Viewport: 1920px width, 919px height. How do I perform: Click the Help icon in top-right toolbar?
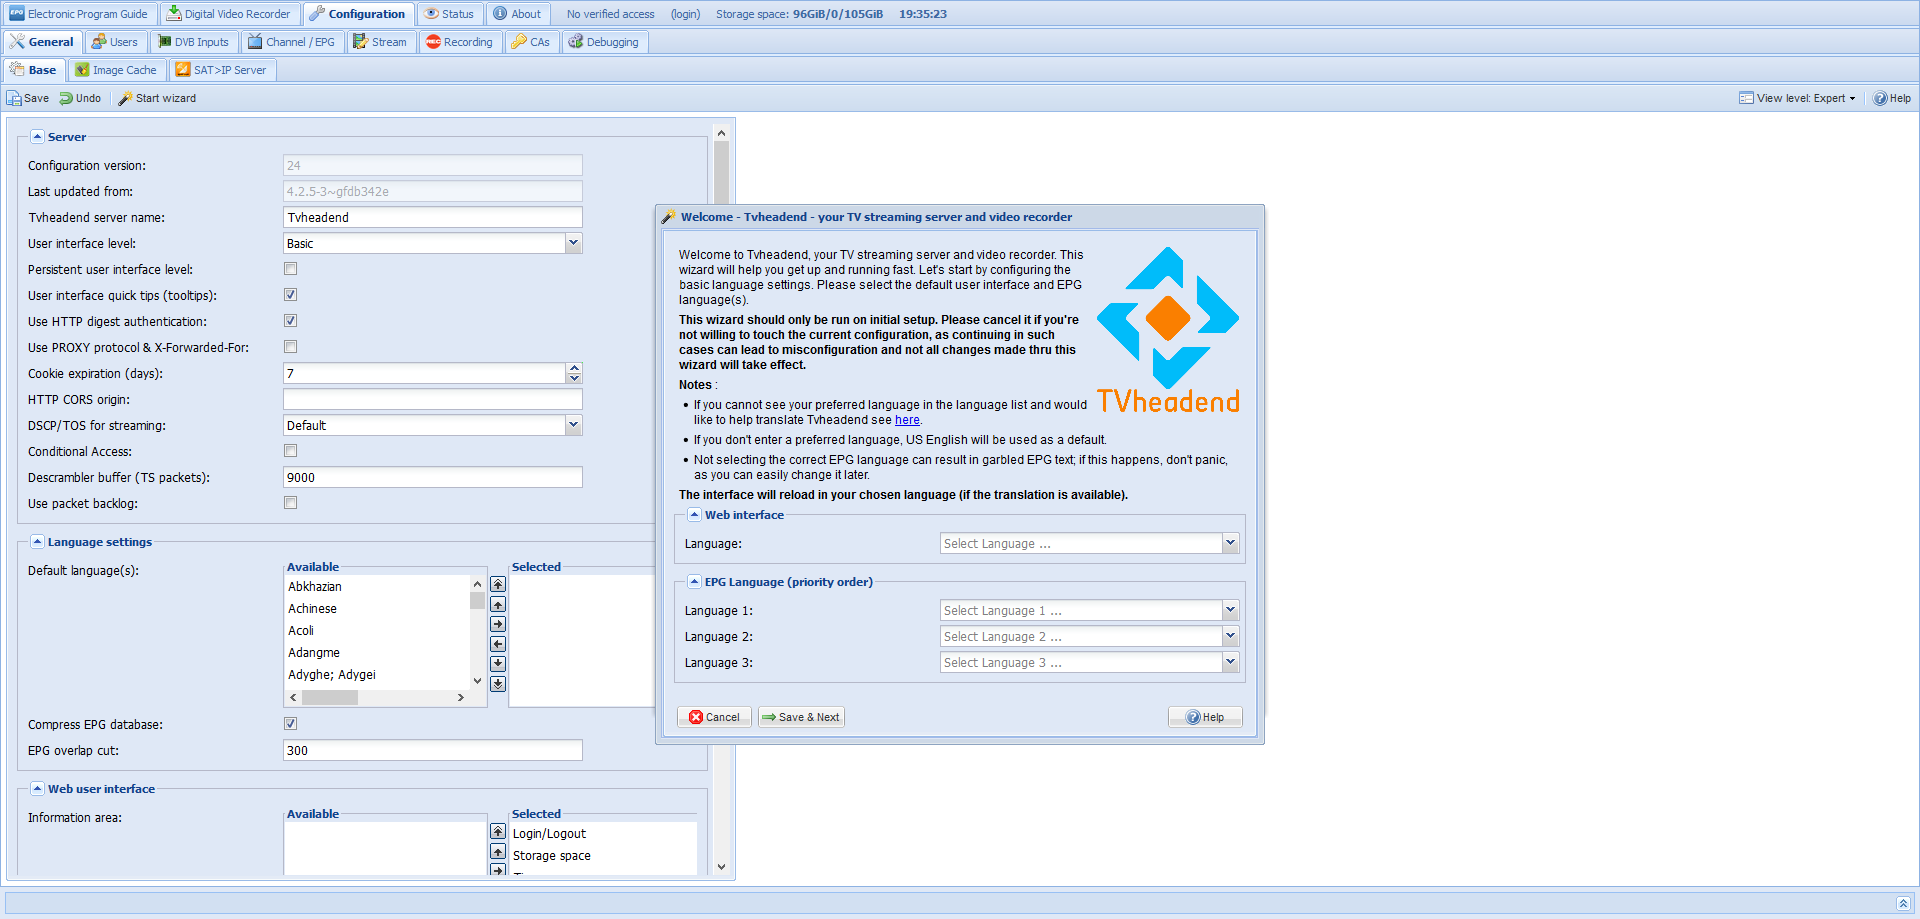(1880, 98)
